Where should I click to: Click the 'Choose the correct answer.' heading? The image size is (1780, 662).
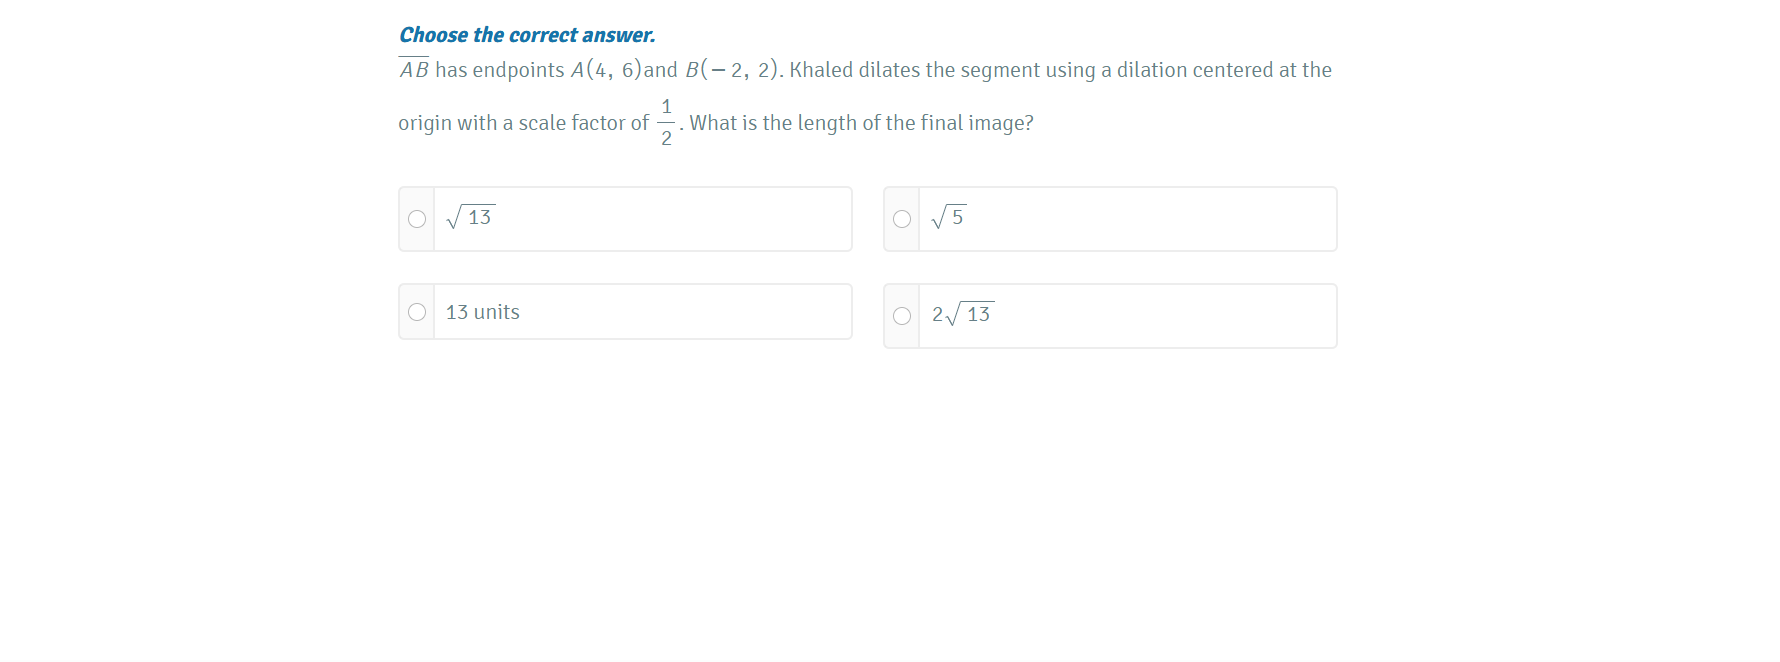527,35
